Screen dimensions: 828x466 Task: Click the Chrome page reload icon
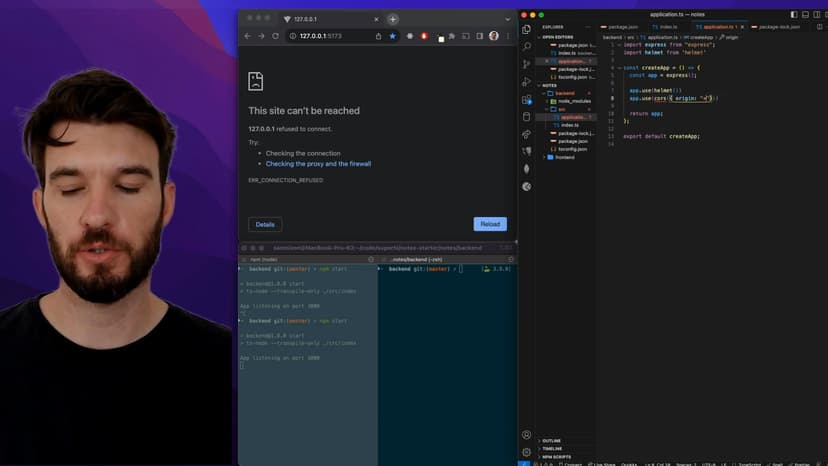[275, 36]
